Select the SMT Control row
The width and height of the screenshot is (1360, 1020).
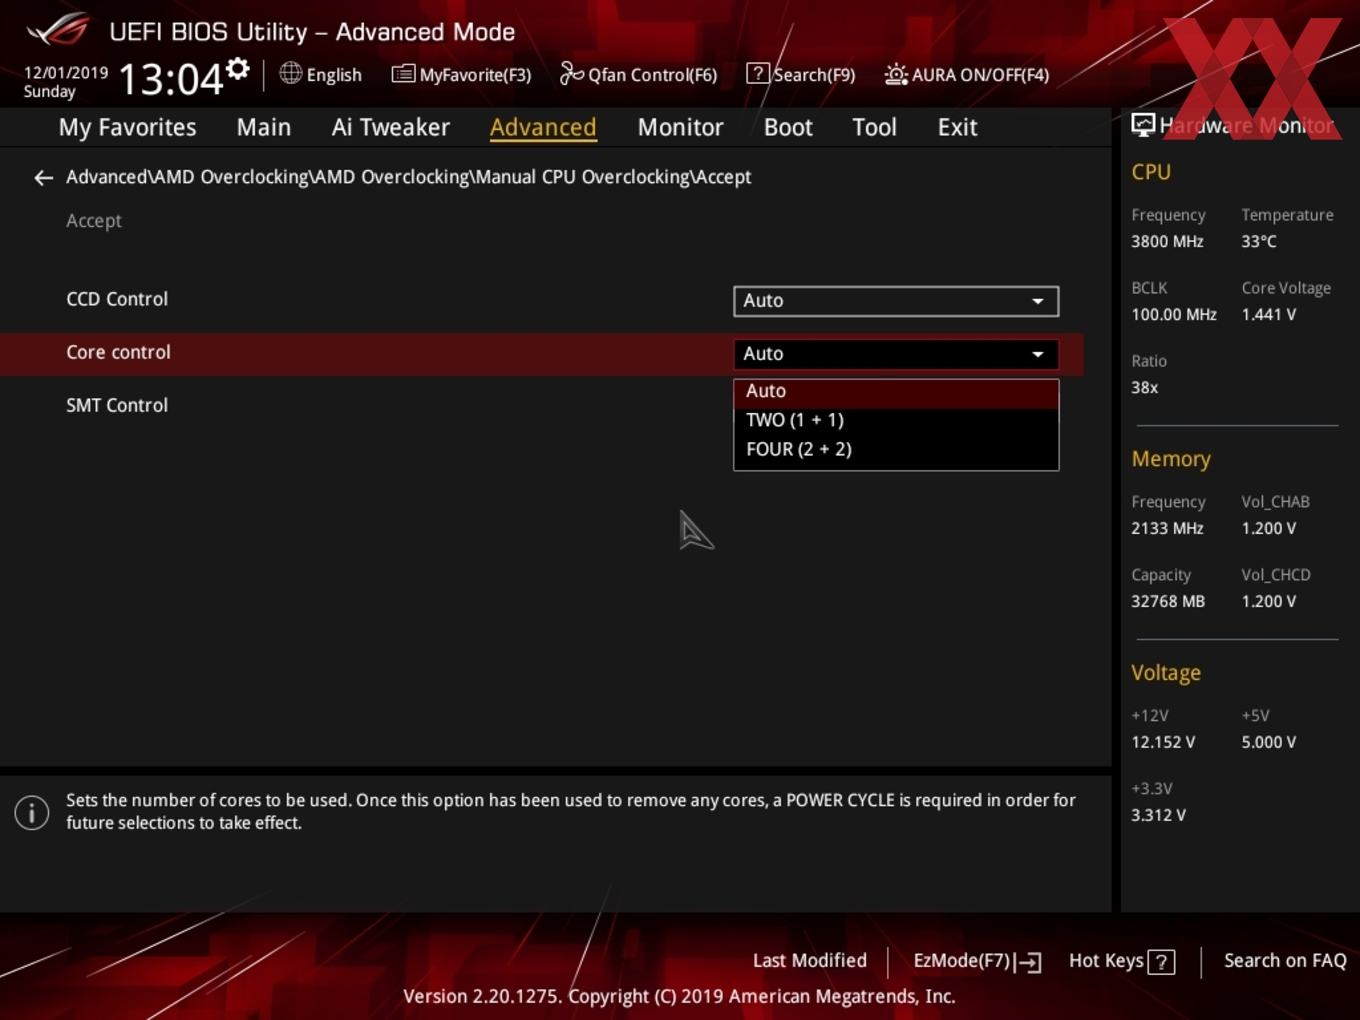point(117,405)
